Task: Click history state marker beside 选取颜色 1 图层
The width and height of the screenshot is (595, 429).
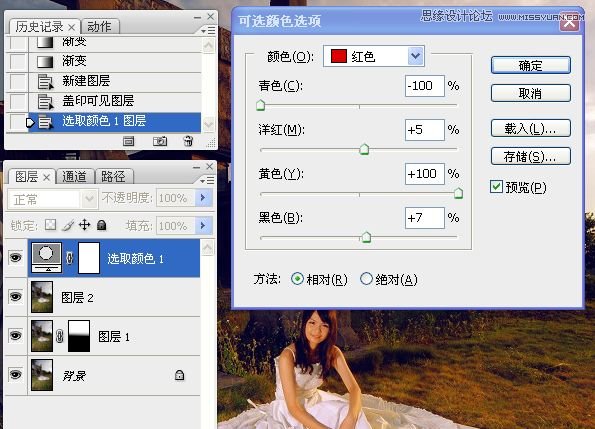Action: tap(30, 123)
